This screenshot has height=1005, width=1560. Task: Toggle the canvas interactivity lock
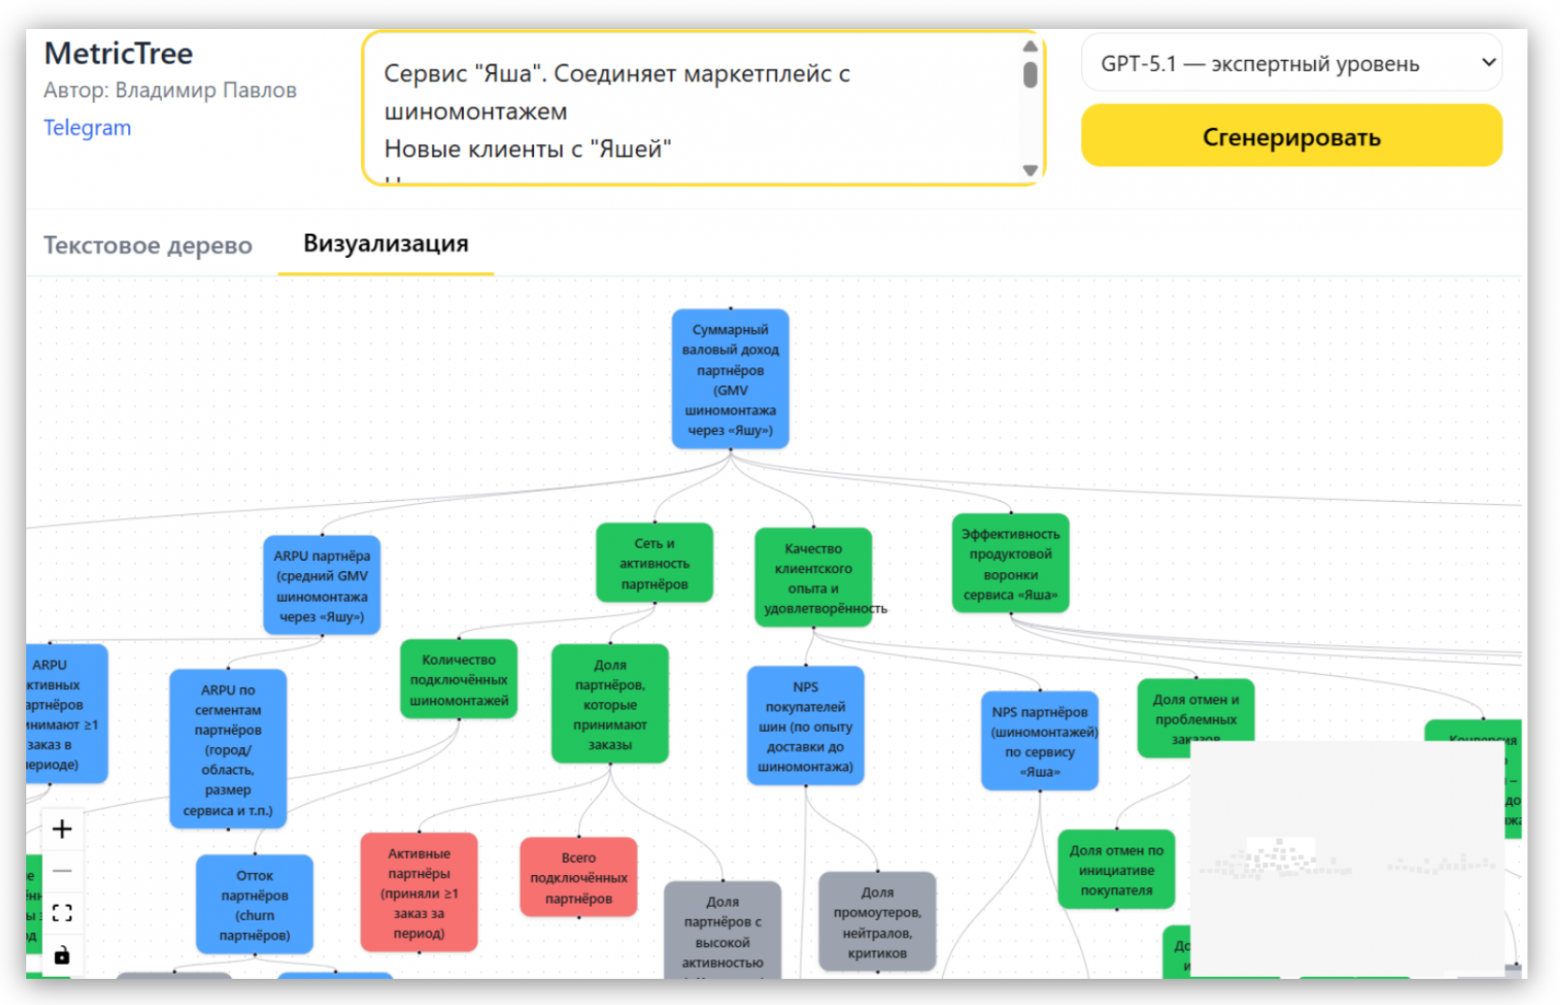[x=62, y=955]
